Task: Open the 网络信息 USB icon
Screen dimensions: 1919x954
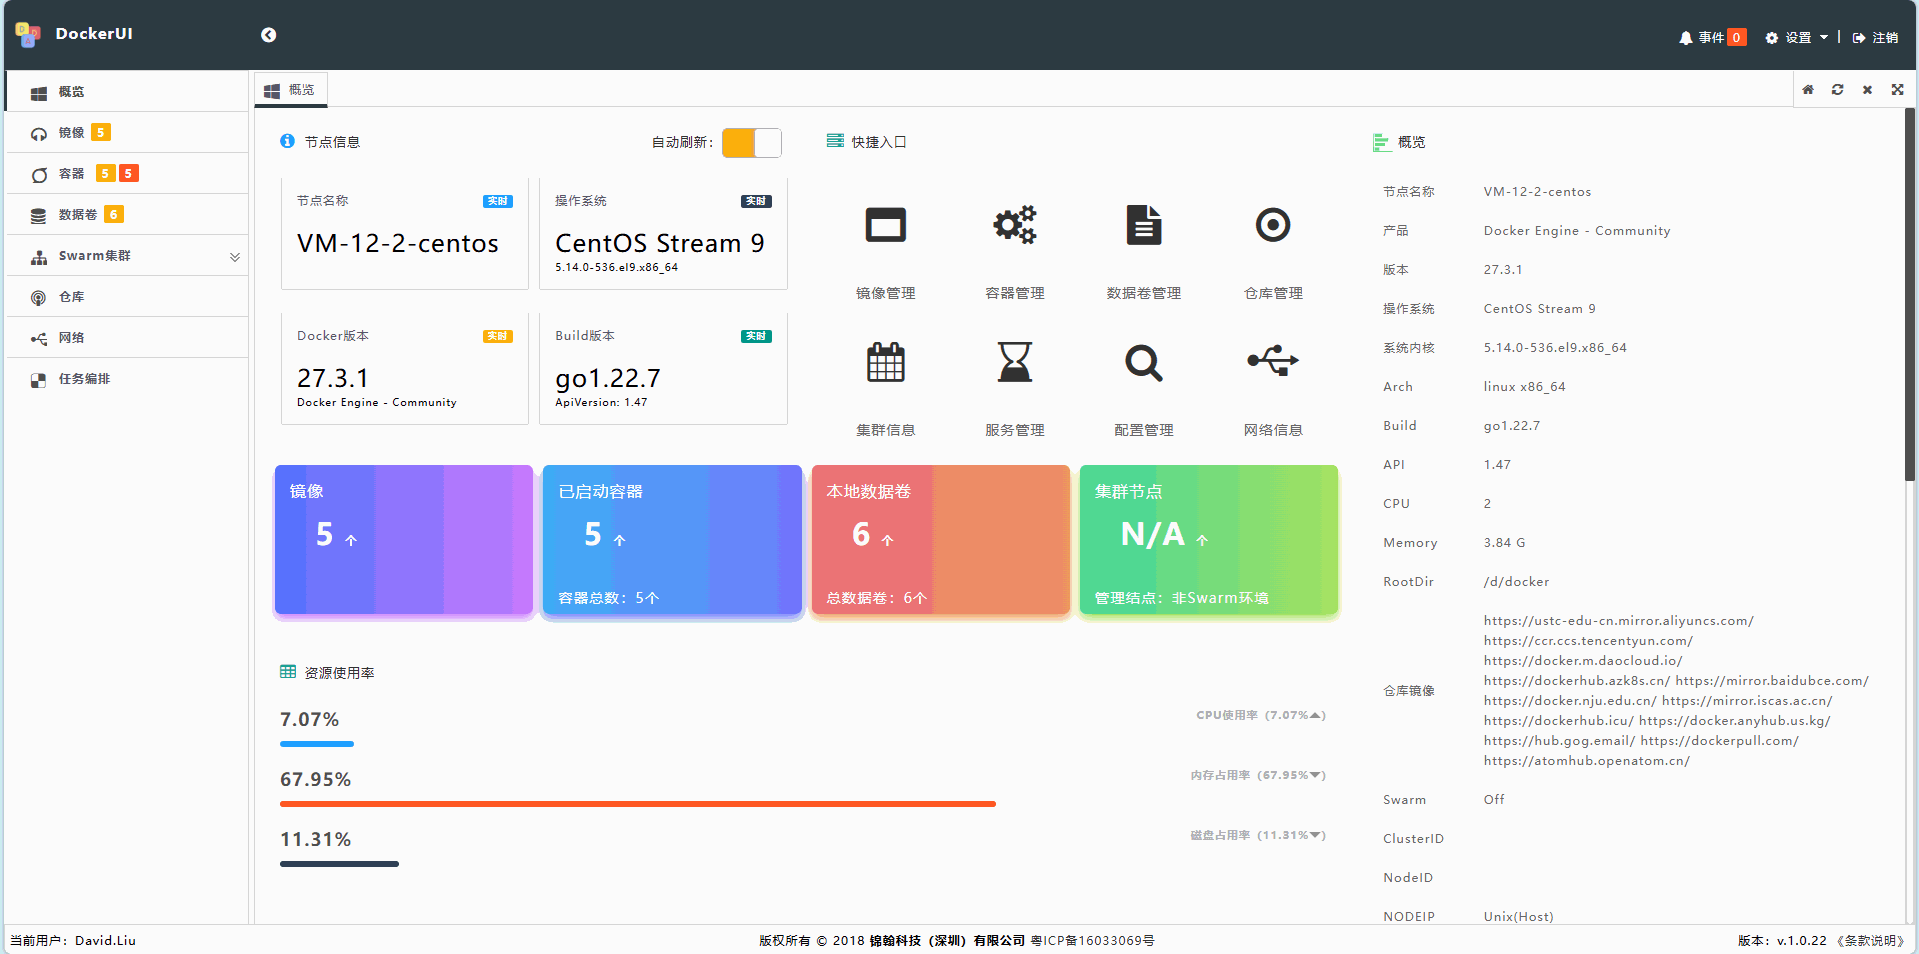Action: (1273, 361)
